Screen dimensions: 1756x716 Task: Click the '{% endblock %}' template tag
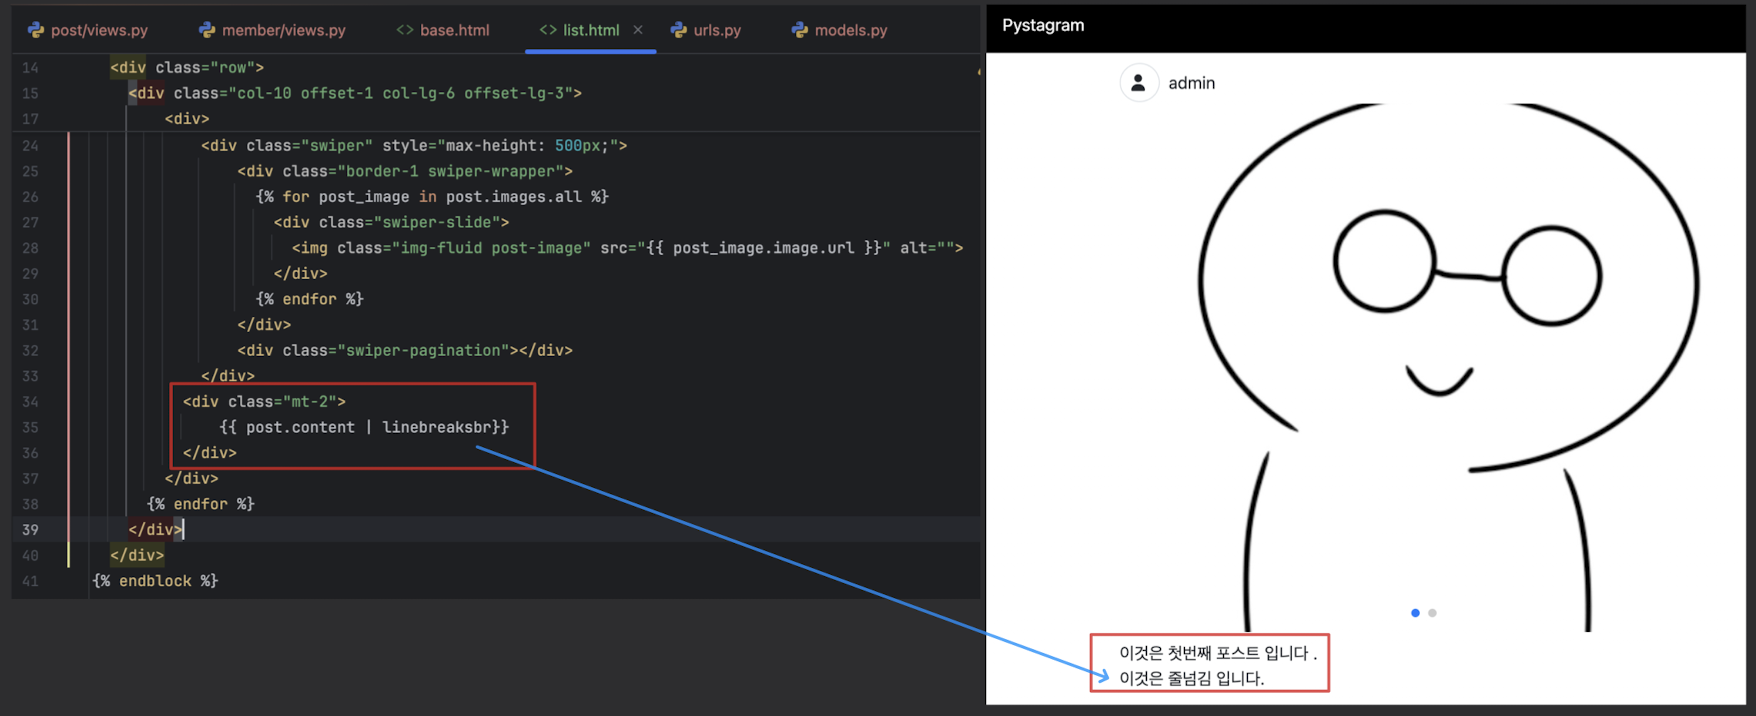[x=155, y=581]
